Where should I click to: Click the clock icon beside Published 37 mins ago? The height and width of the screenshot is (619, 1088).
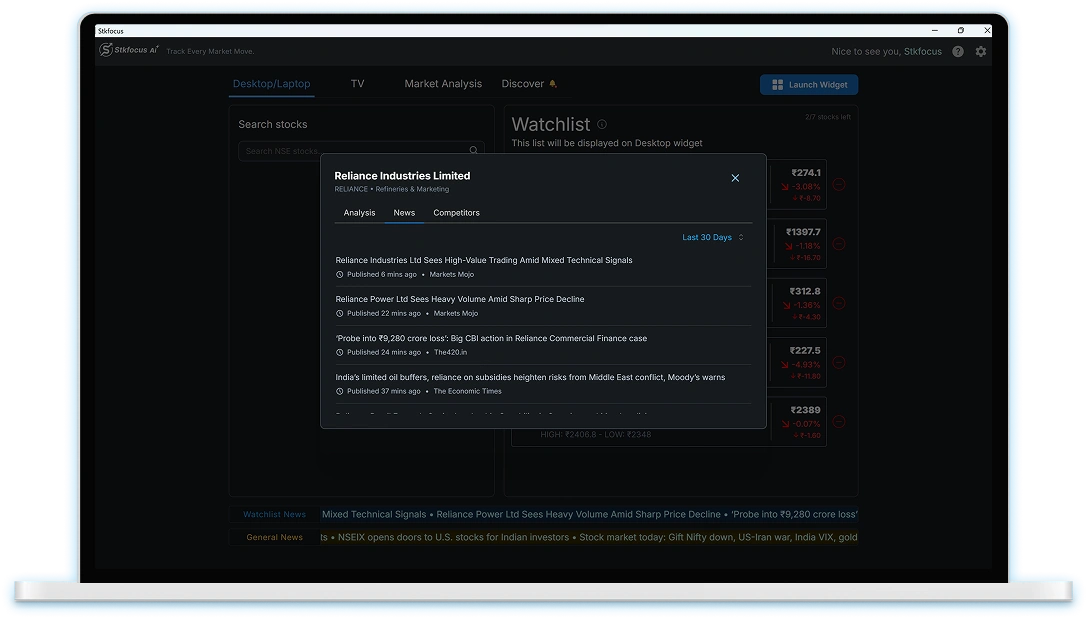tap(339, 391)
